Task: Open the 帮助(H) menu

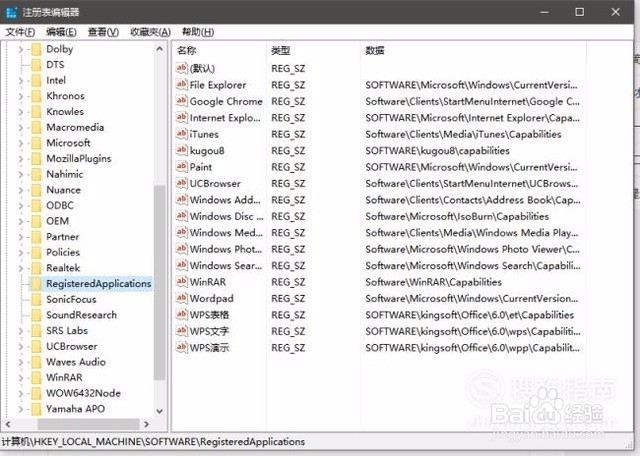Action: click(198, 32)
